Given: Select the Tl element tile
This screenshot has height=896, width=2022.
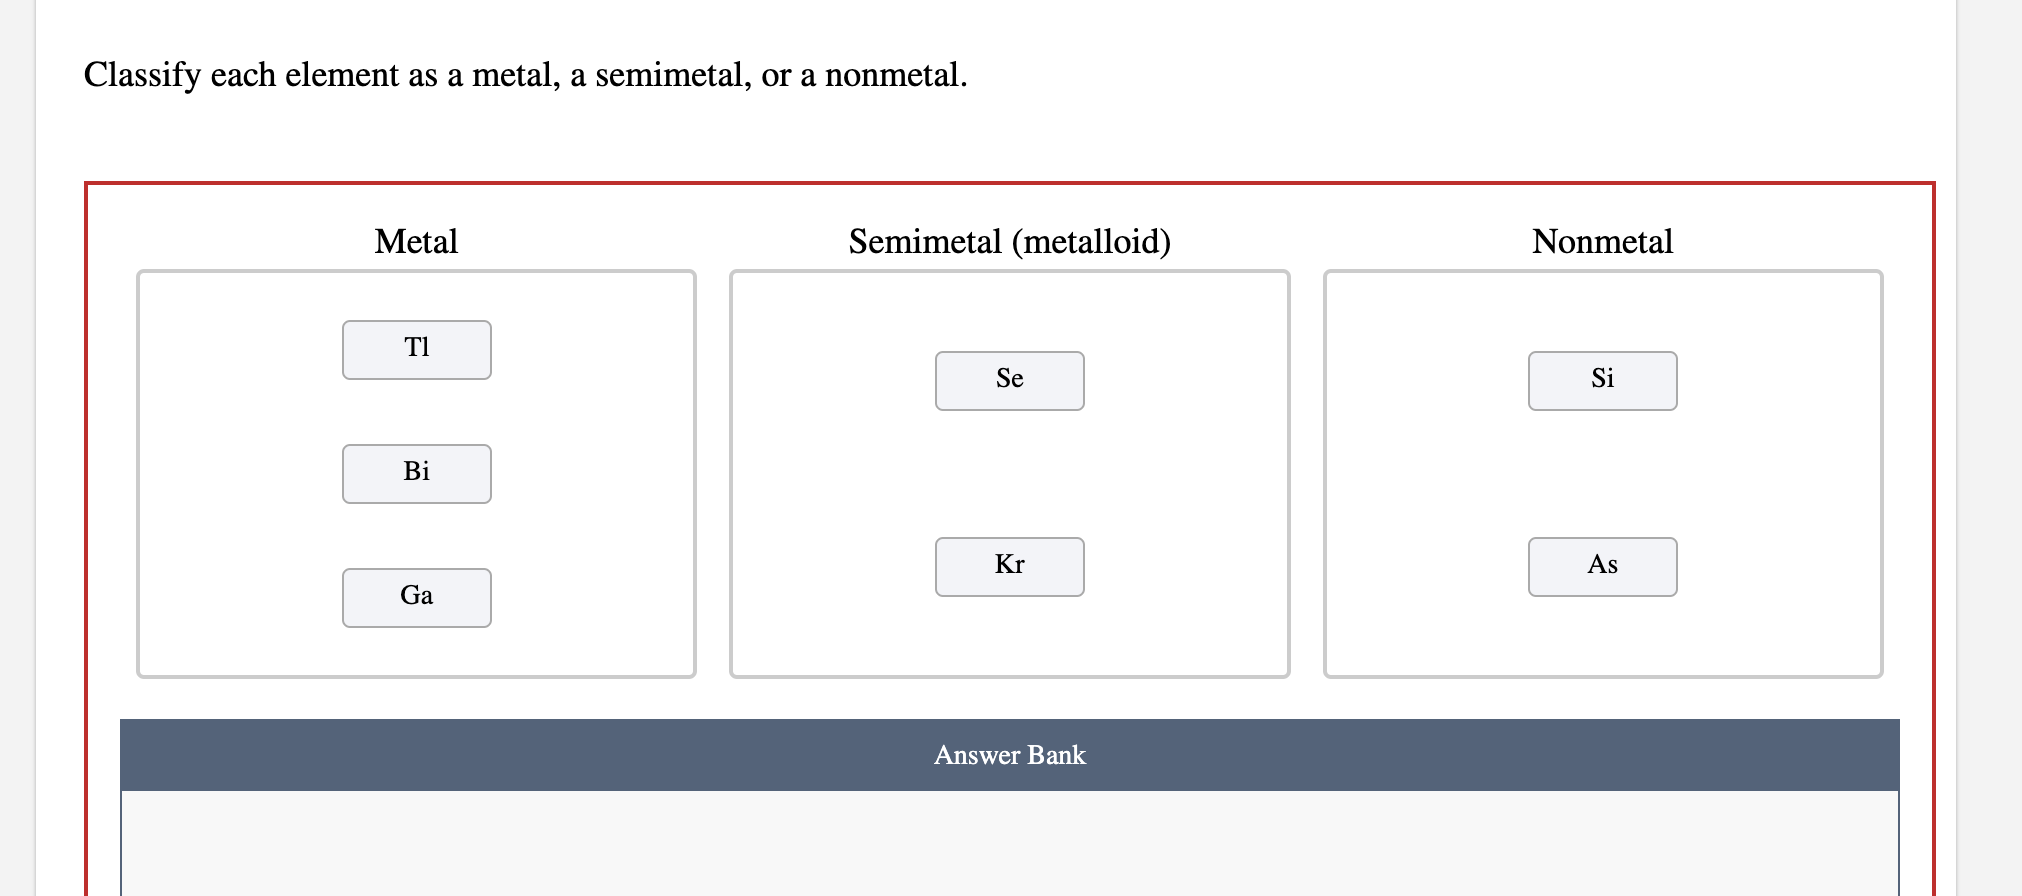Looking at the screenshot, I should [x=416, y=348].
